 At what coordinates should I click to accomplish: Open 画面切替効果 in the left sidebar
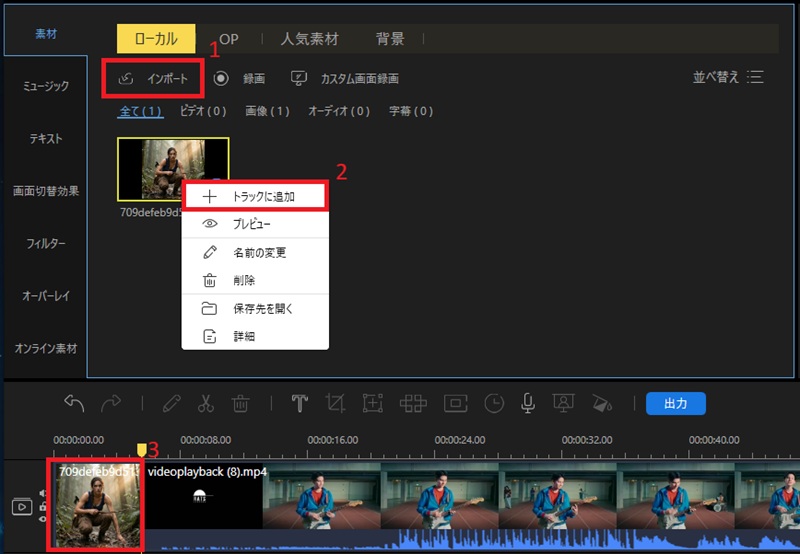click(x=45, y=191)
